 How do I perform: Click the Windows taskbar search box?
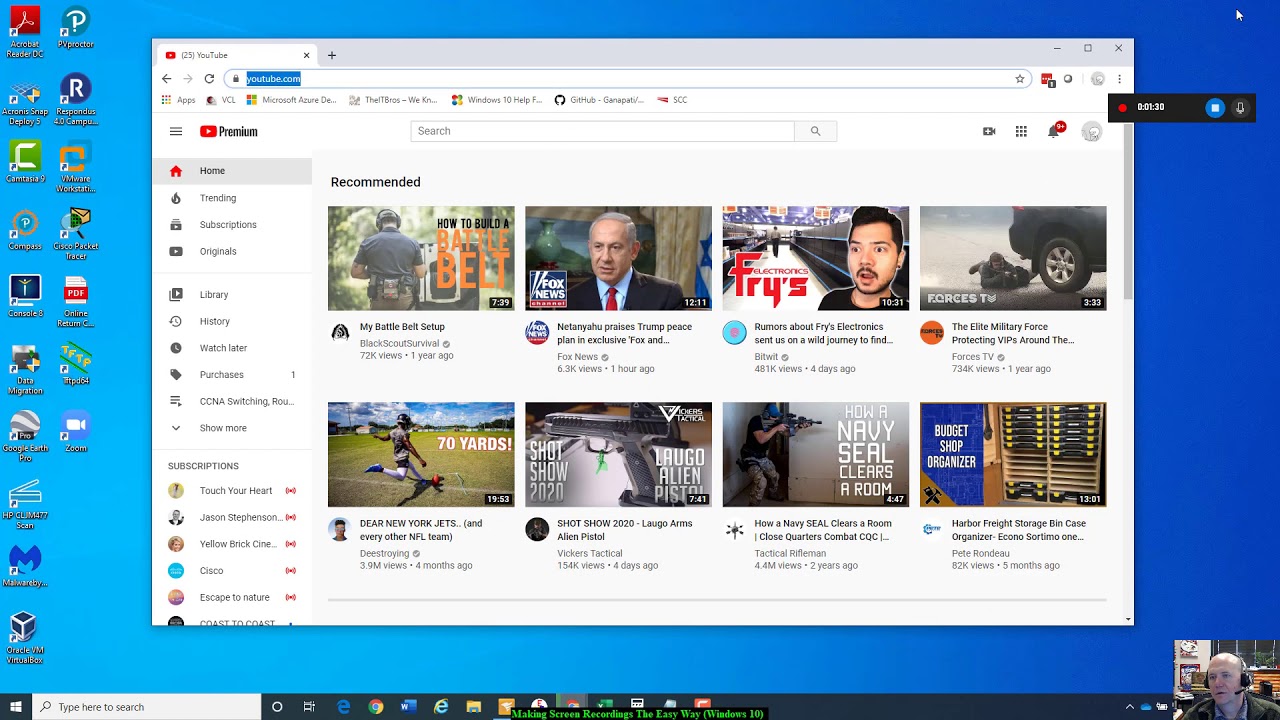[x=146, y=707]
